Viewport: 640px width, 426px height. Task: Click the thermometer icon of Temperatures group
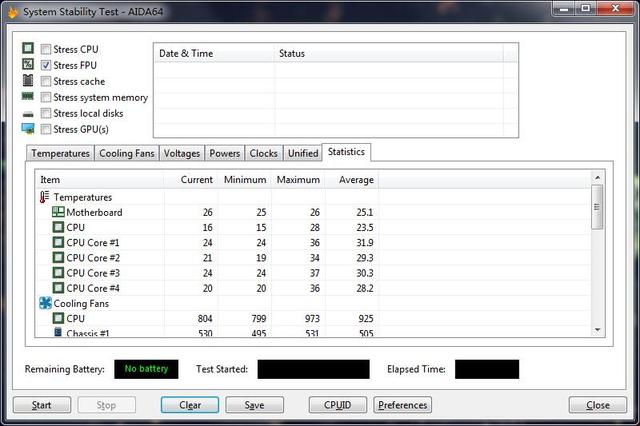[x=44, y=197]
